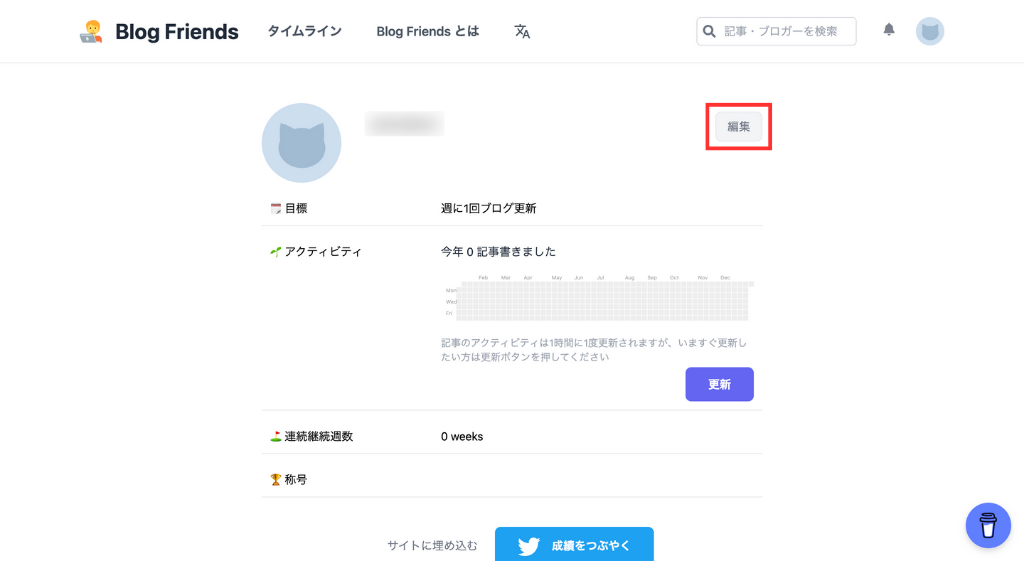Image resolution: width=1024 pixels, height=561 pixels.
Task: Click the 成績をつぶやく tweet button
Action: pyautogui.click(x=574, y=545)
